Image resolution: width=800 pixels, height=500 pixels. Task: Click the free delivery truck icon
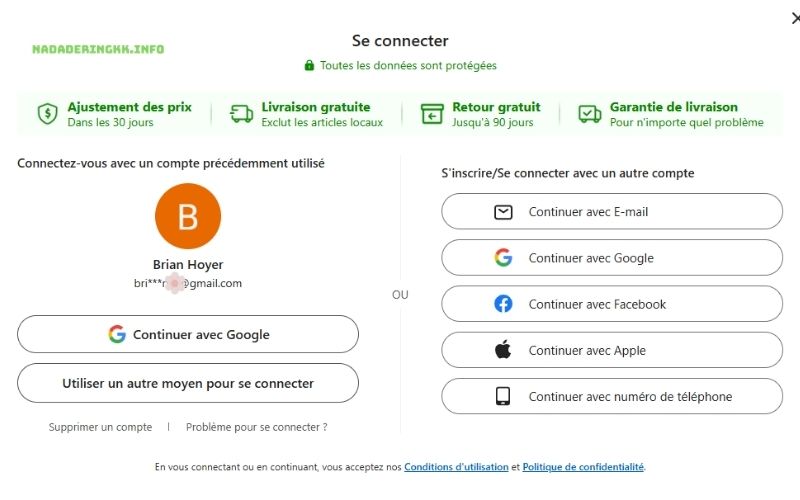coord(241,114)
